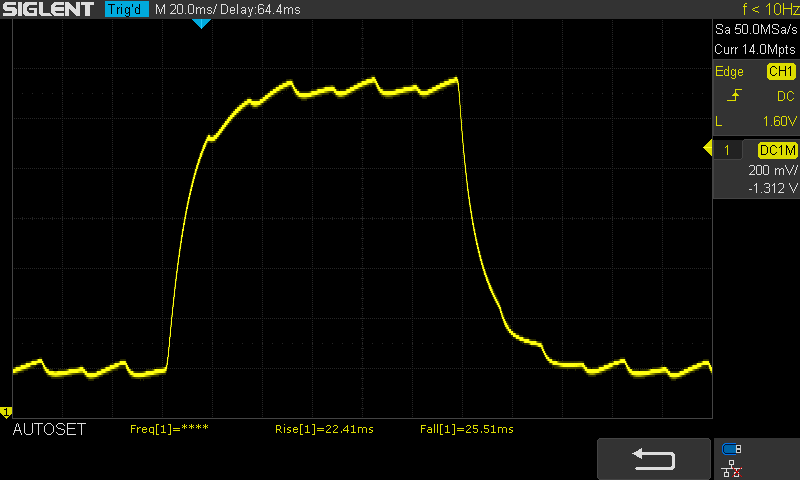This screenshot has width=800, height=480.
Task: Click the Rise[1]=22.41ms measurement
Action: [324, 429]
